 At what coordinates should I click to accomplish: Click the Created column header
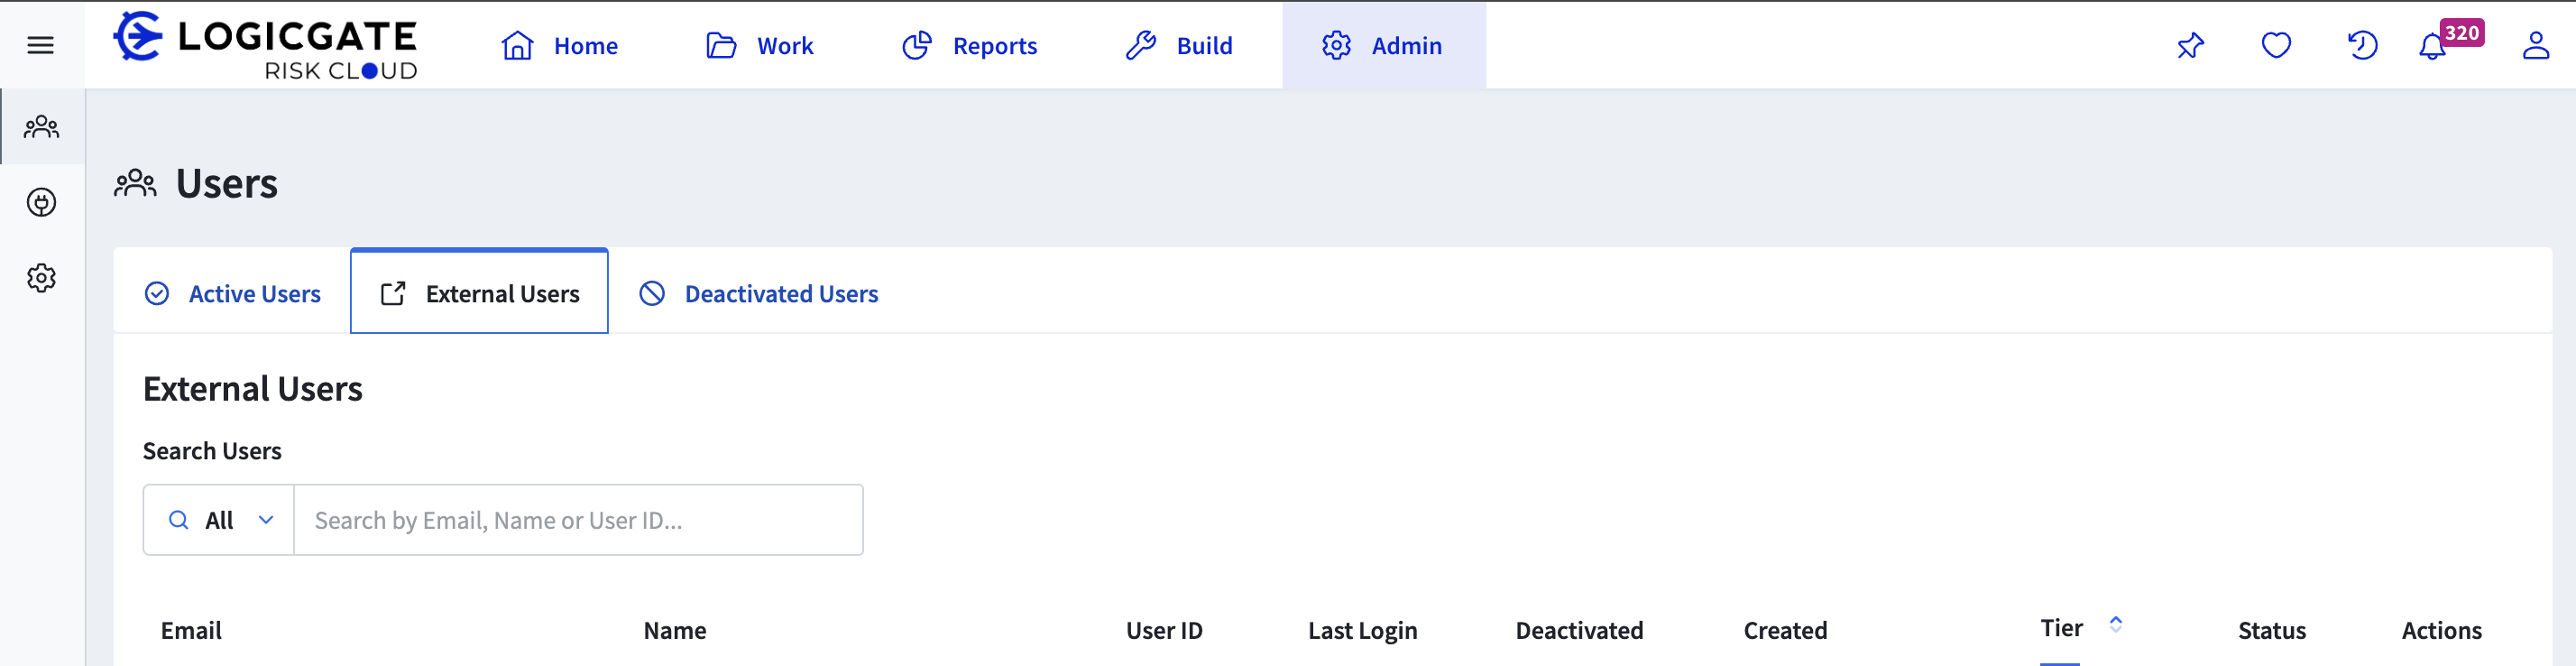click(1785, 630)
